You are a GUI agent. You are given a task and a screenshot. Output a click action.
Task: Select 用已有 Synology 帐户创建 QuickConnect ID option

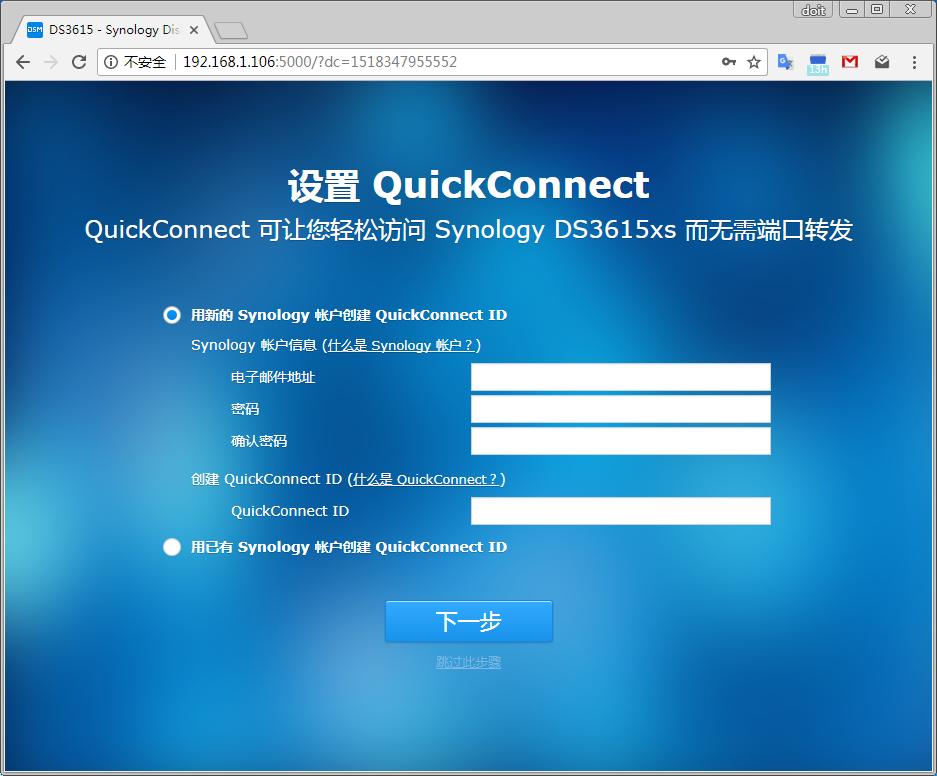coord(172,547)
